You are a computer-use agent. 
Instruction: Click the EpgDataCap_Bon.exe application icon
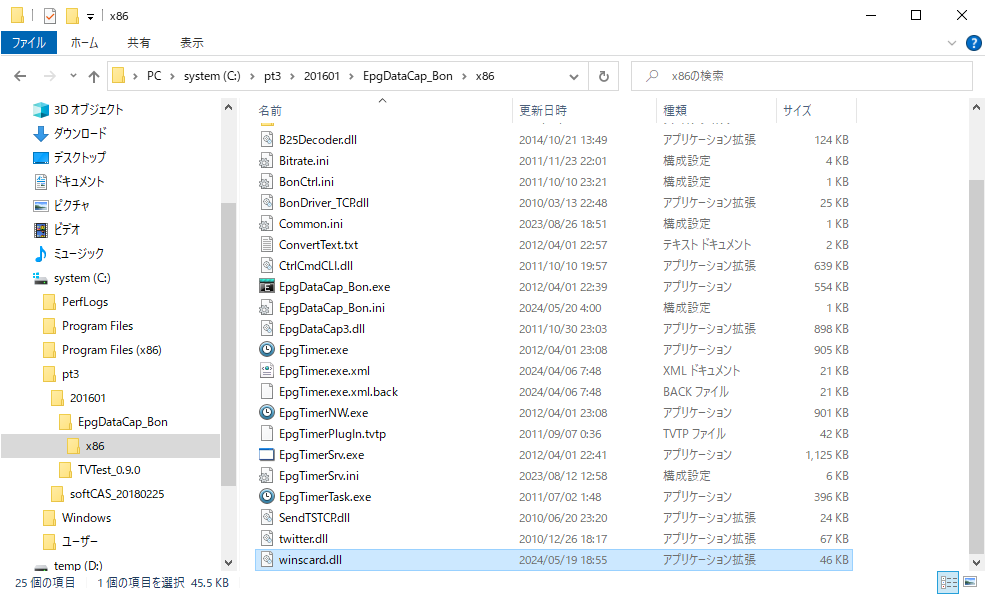click(x=267, y=286)
